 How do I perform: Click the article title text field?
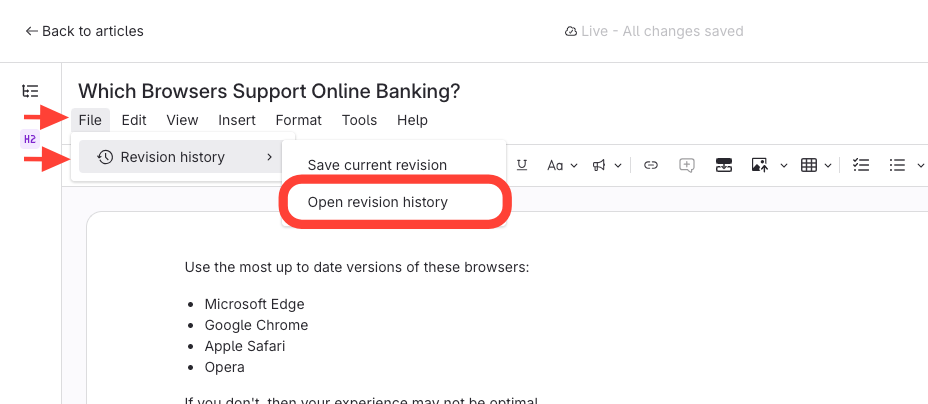269,91
